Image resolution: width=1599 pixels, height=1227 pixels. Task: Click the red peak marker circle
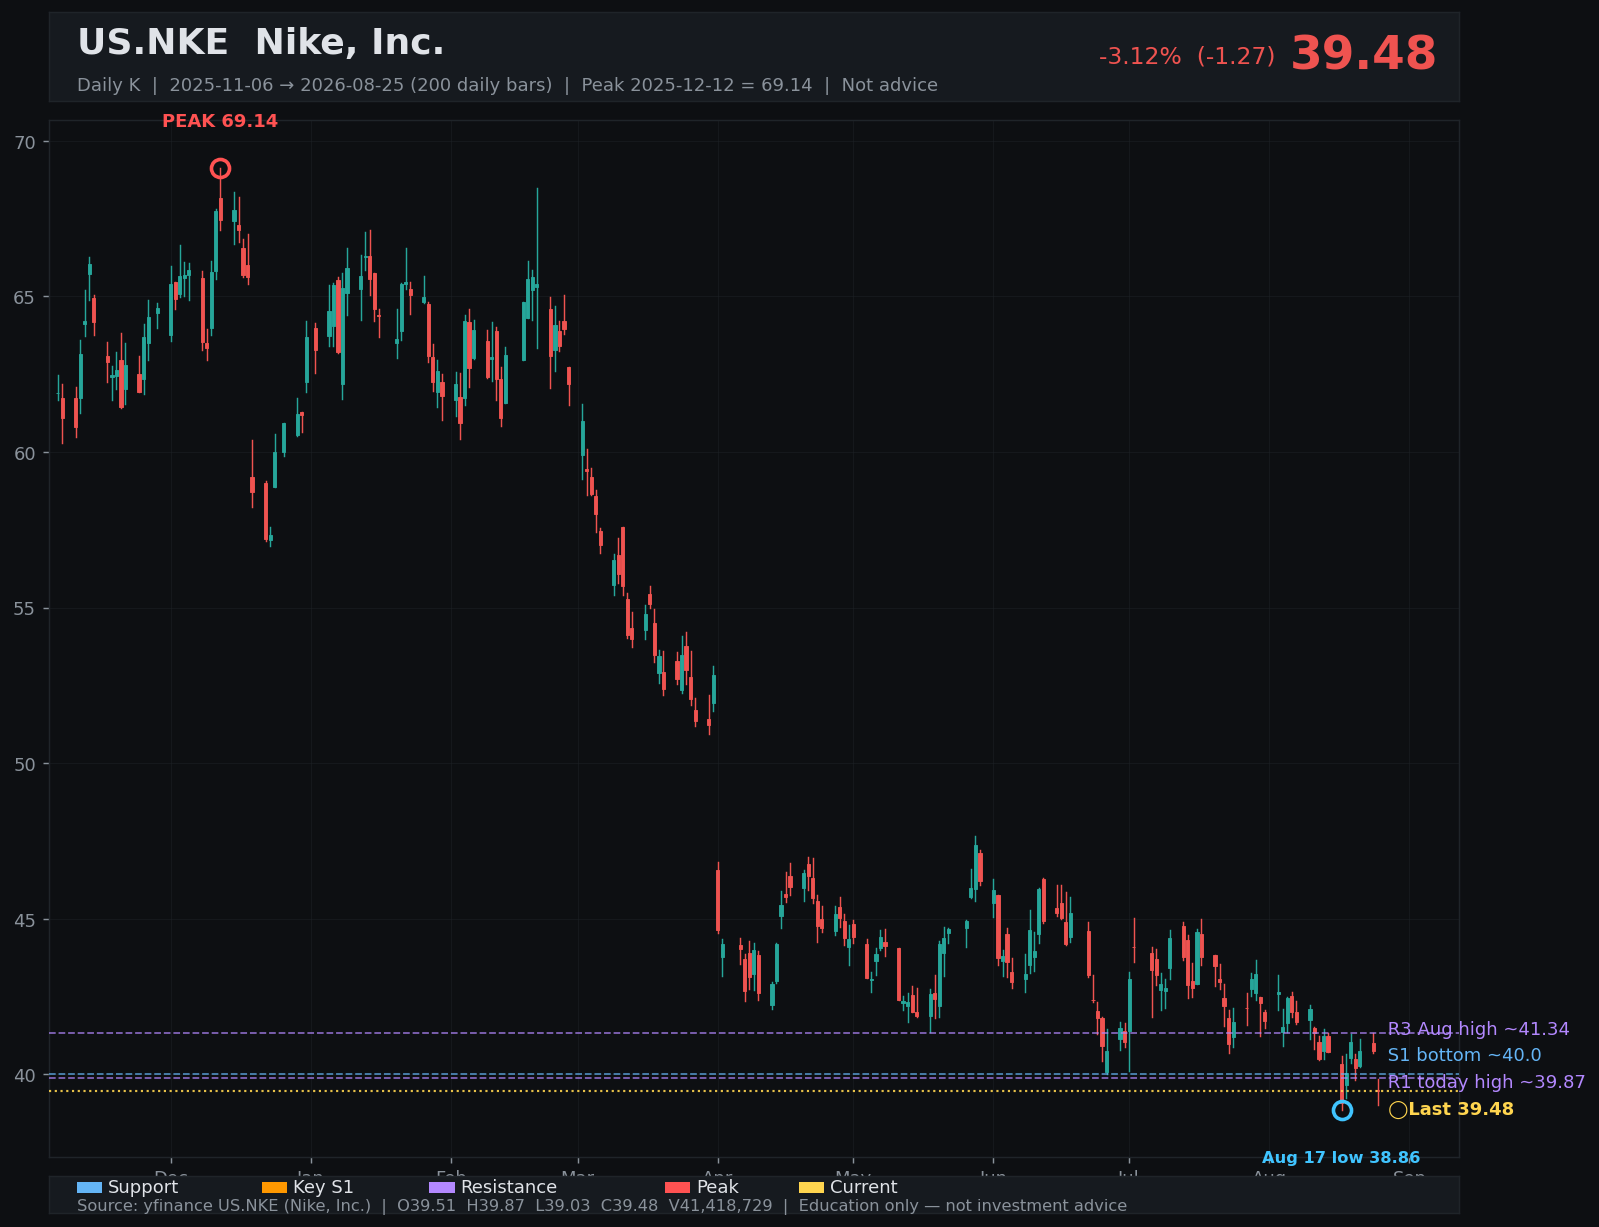(x=220, y=168)
